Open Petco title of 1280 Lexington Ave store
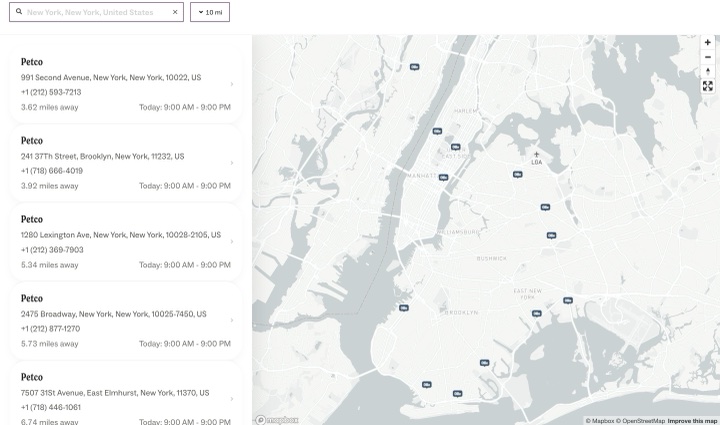Image resolution: width=720 pixels, height=425 pixels. pos(32,219)
